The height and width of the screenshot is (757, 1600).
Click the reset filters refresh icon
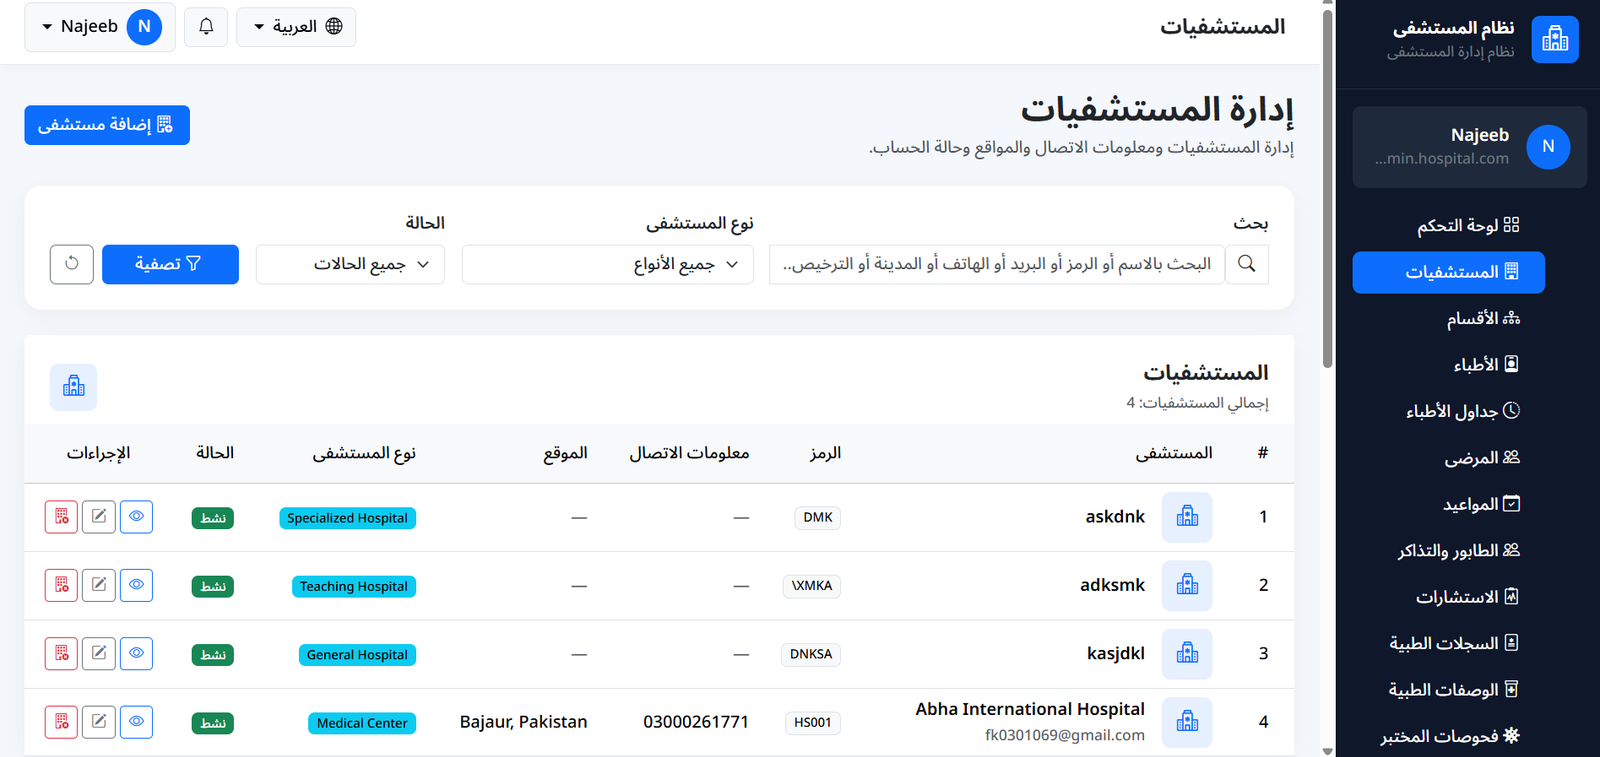pos(72,264)
